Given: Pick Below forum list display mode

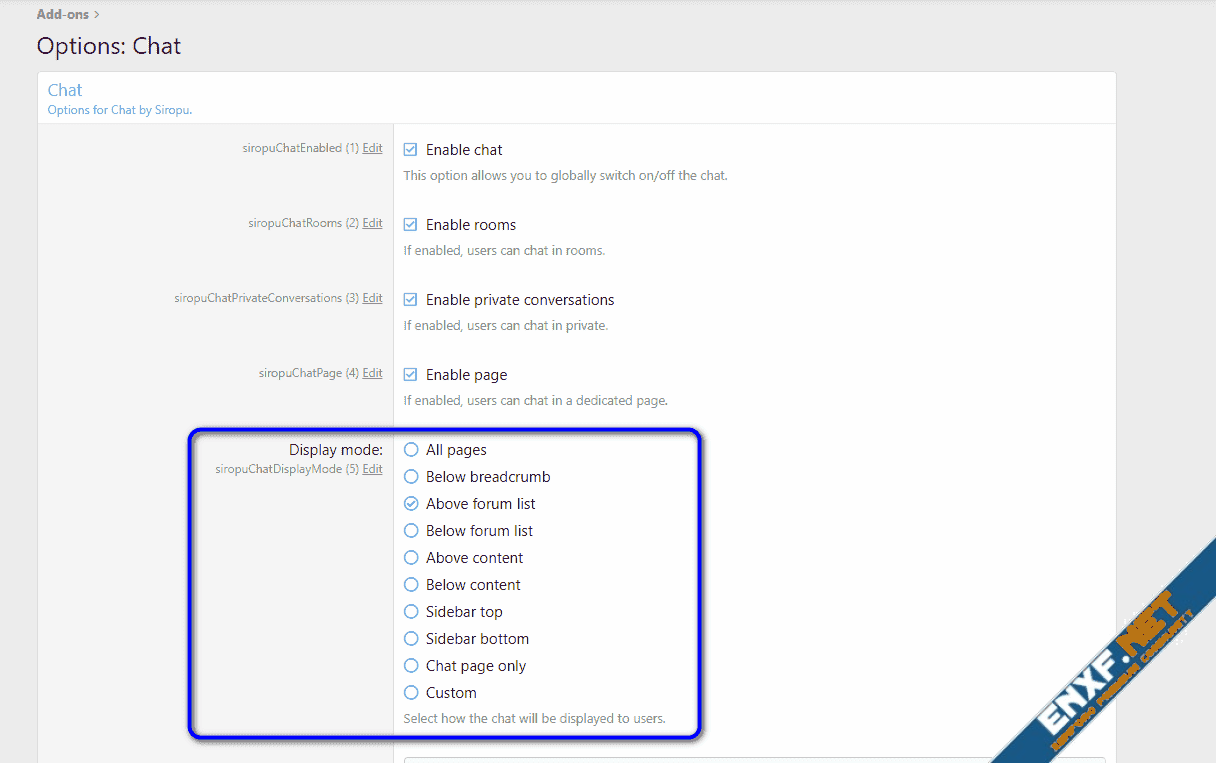Looking at the screenshot, I should click(411, 531).
